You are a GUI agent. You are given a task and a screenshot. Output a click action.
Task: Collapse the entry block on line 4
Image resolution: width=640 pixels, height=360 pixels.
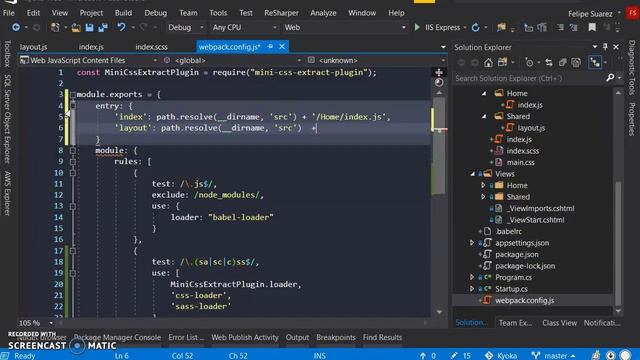click(x=73, y=106)
